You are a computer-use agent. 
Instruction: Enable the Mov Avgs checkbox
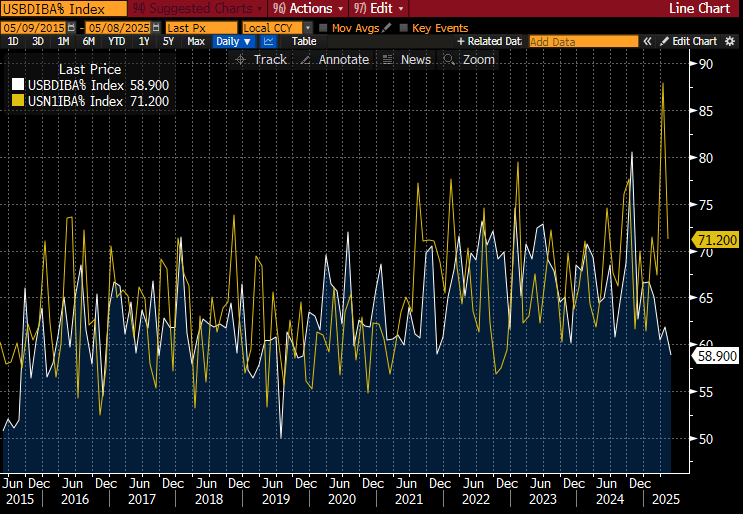[322, 27]
